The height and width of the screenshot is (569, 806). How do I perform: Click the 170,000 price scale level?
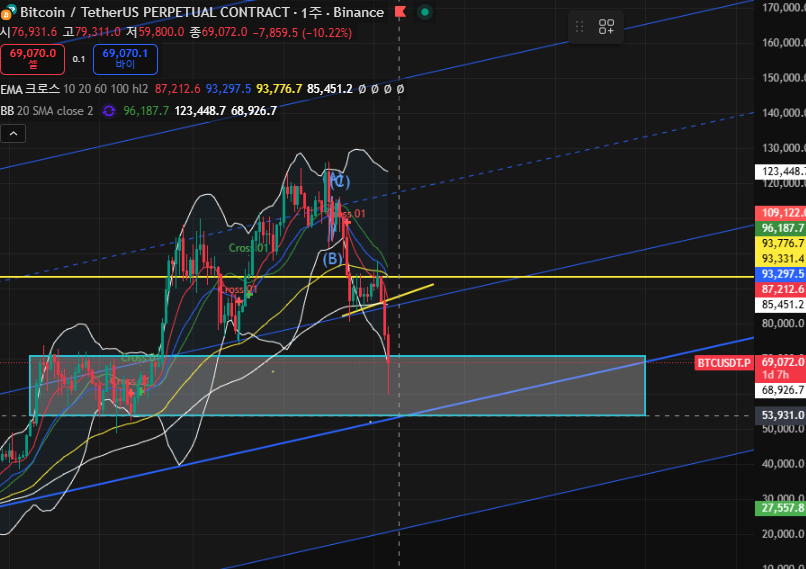point(783,7)
